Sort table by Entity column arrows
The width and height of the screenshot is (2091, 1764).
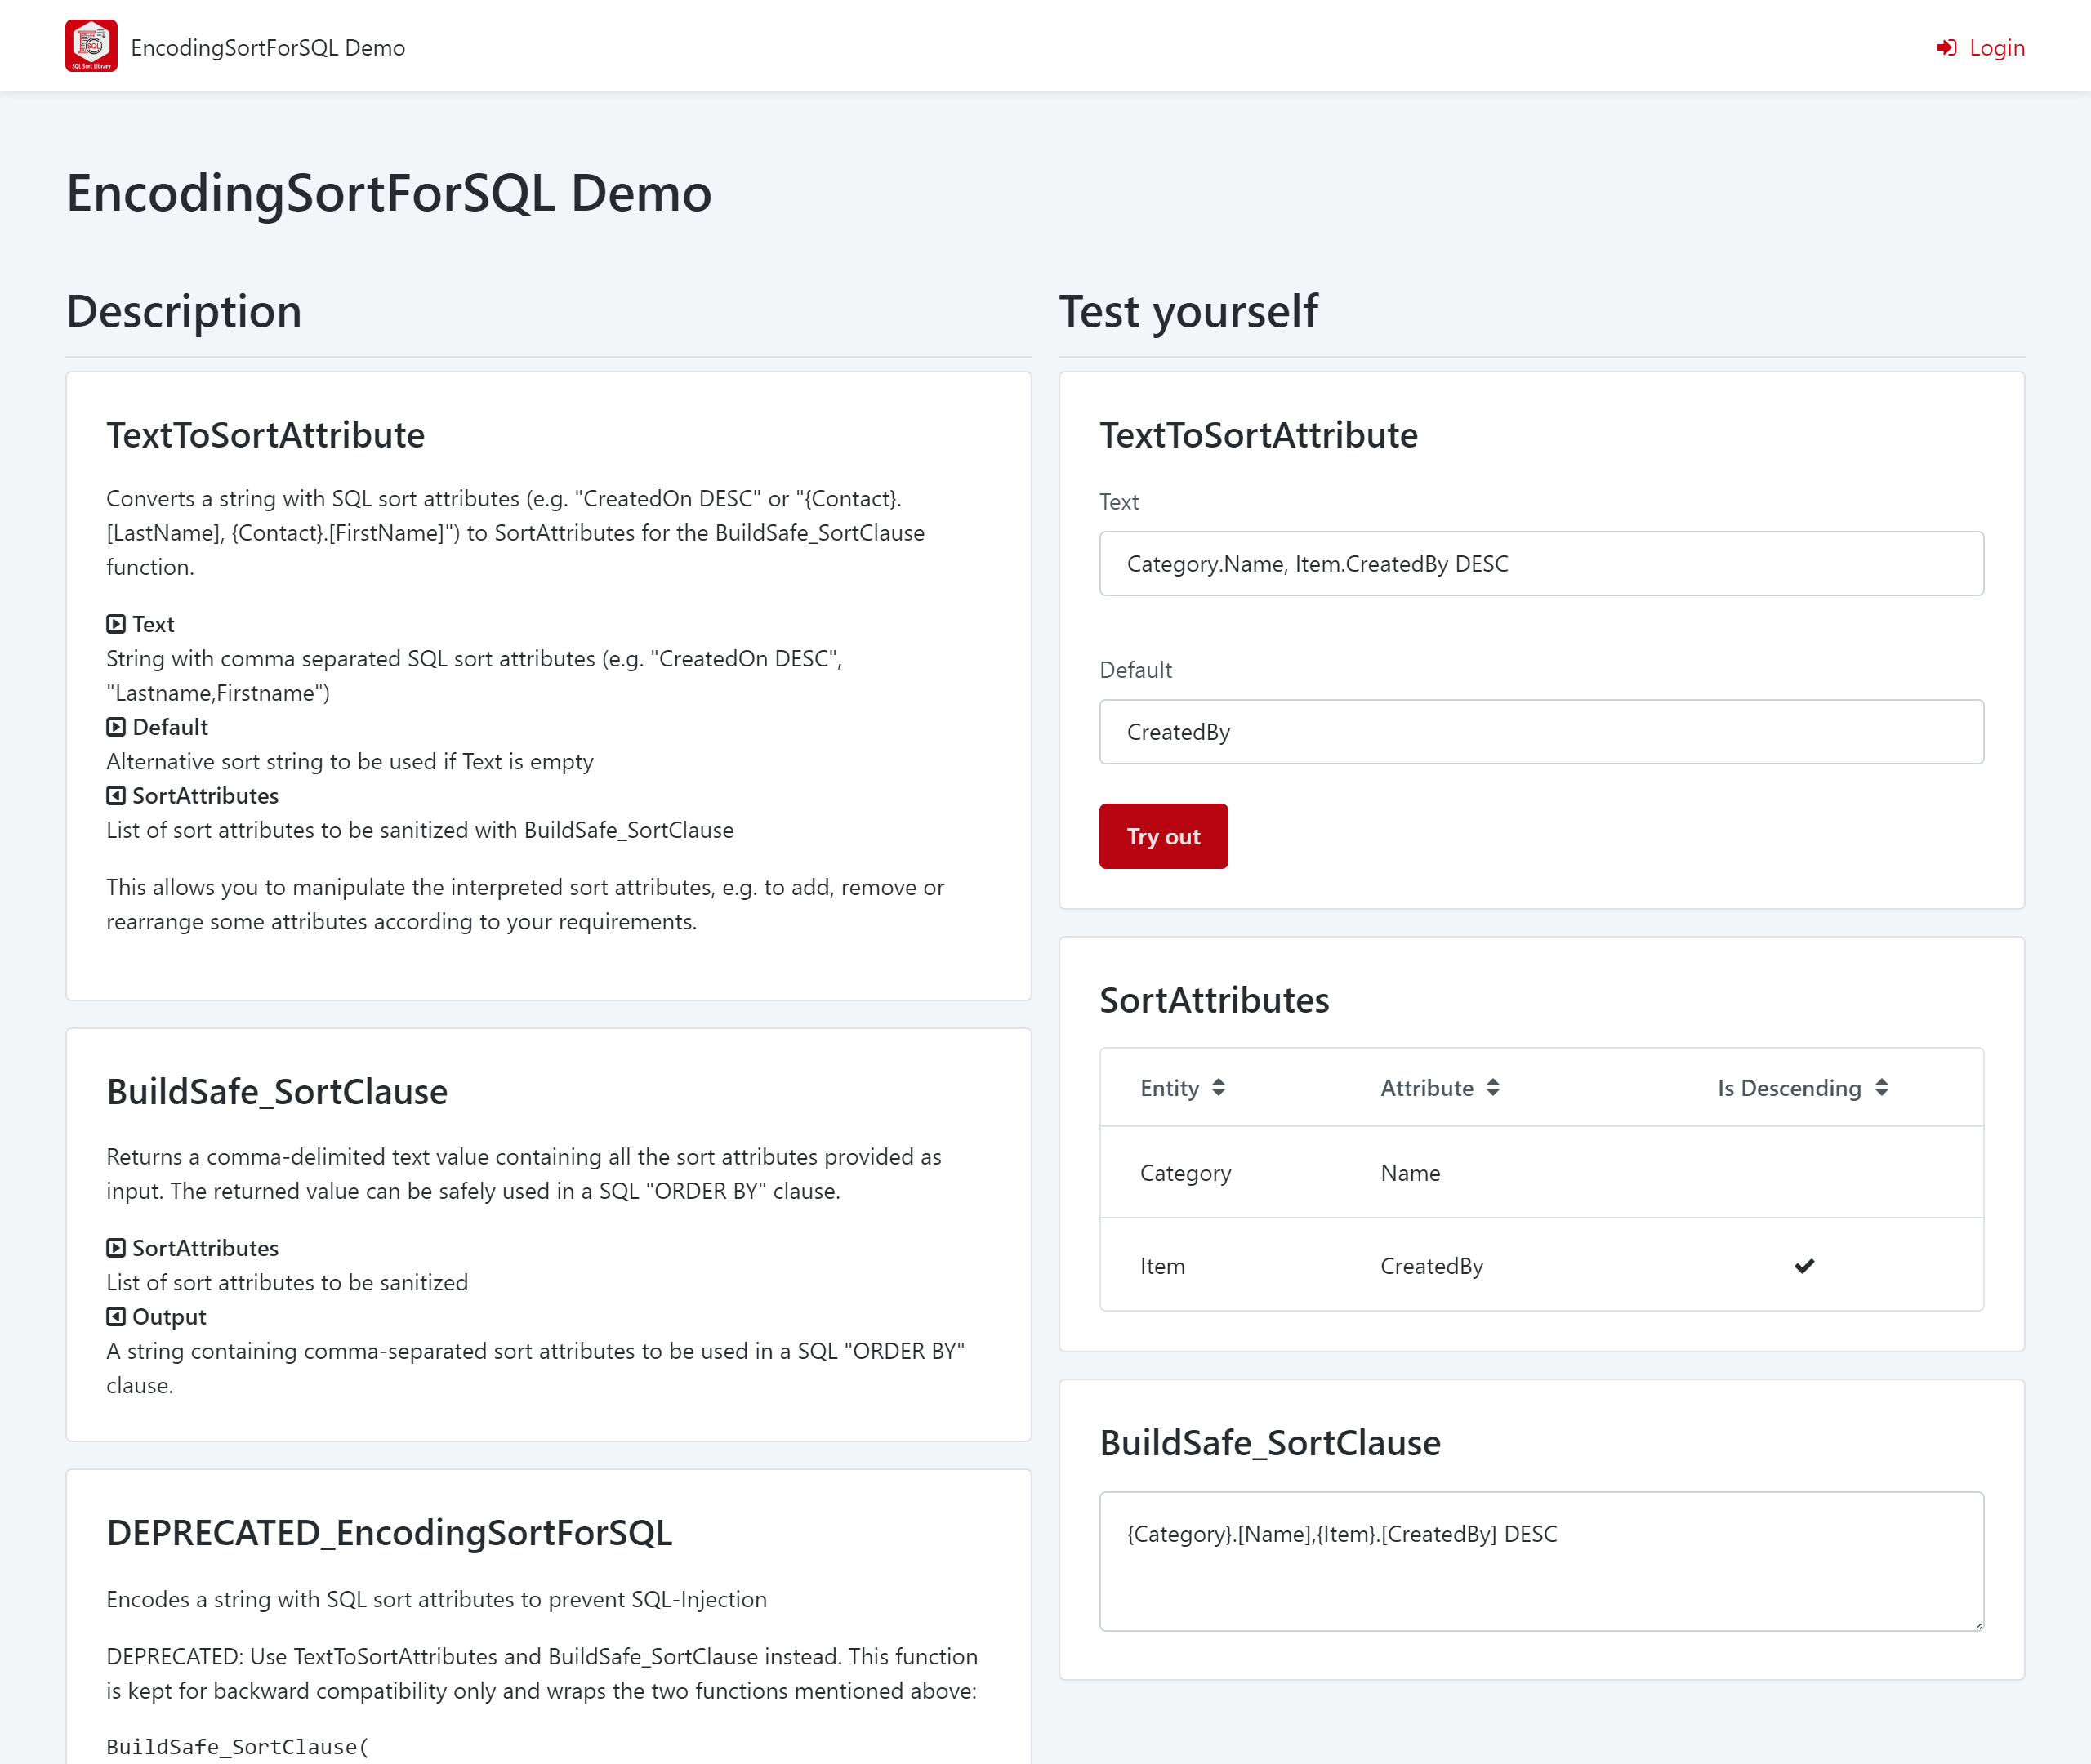[x=1218, y=1088]
